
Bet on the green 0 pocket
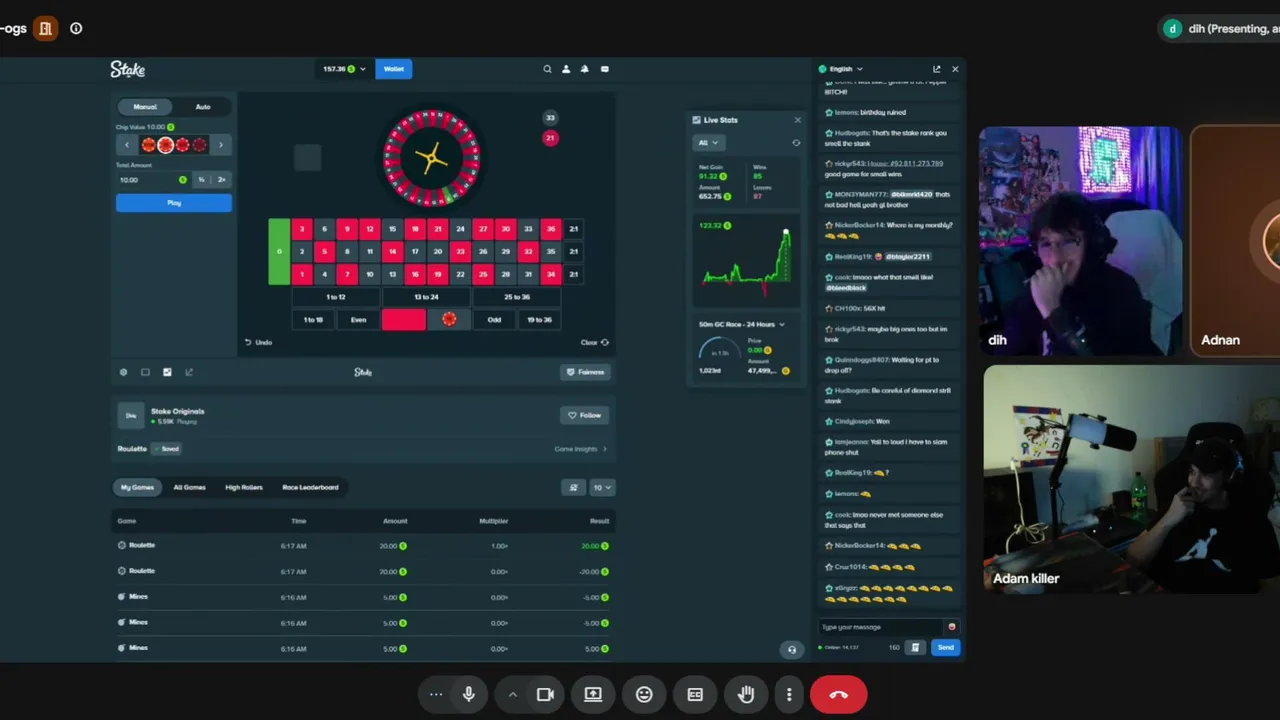pos(279,251)
